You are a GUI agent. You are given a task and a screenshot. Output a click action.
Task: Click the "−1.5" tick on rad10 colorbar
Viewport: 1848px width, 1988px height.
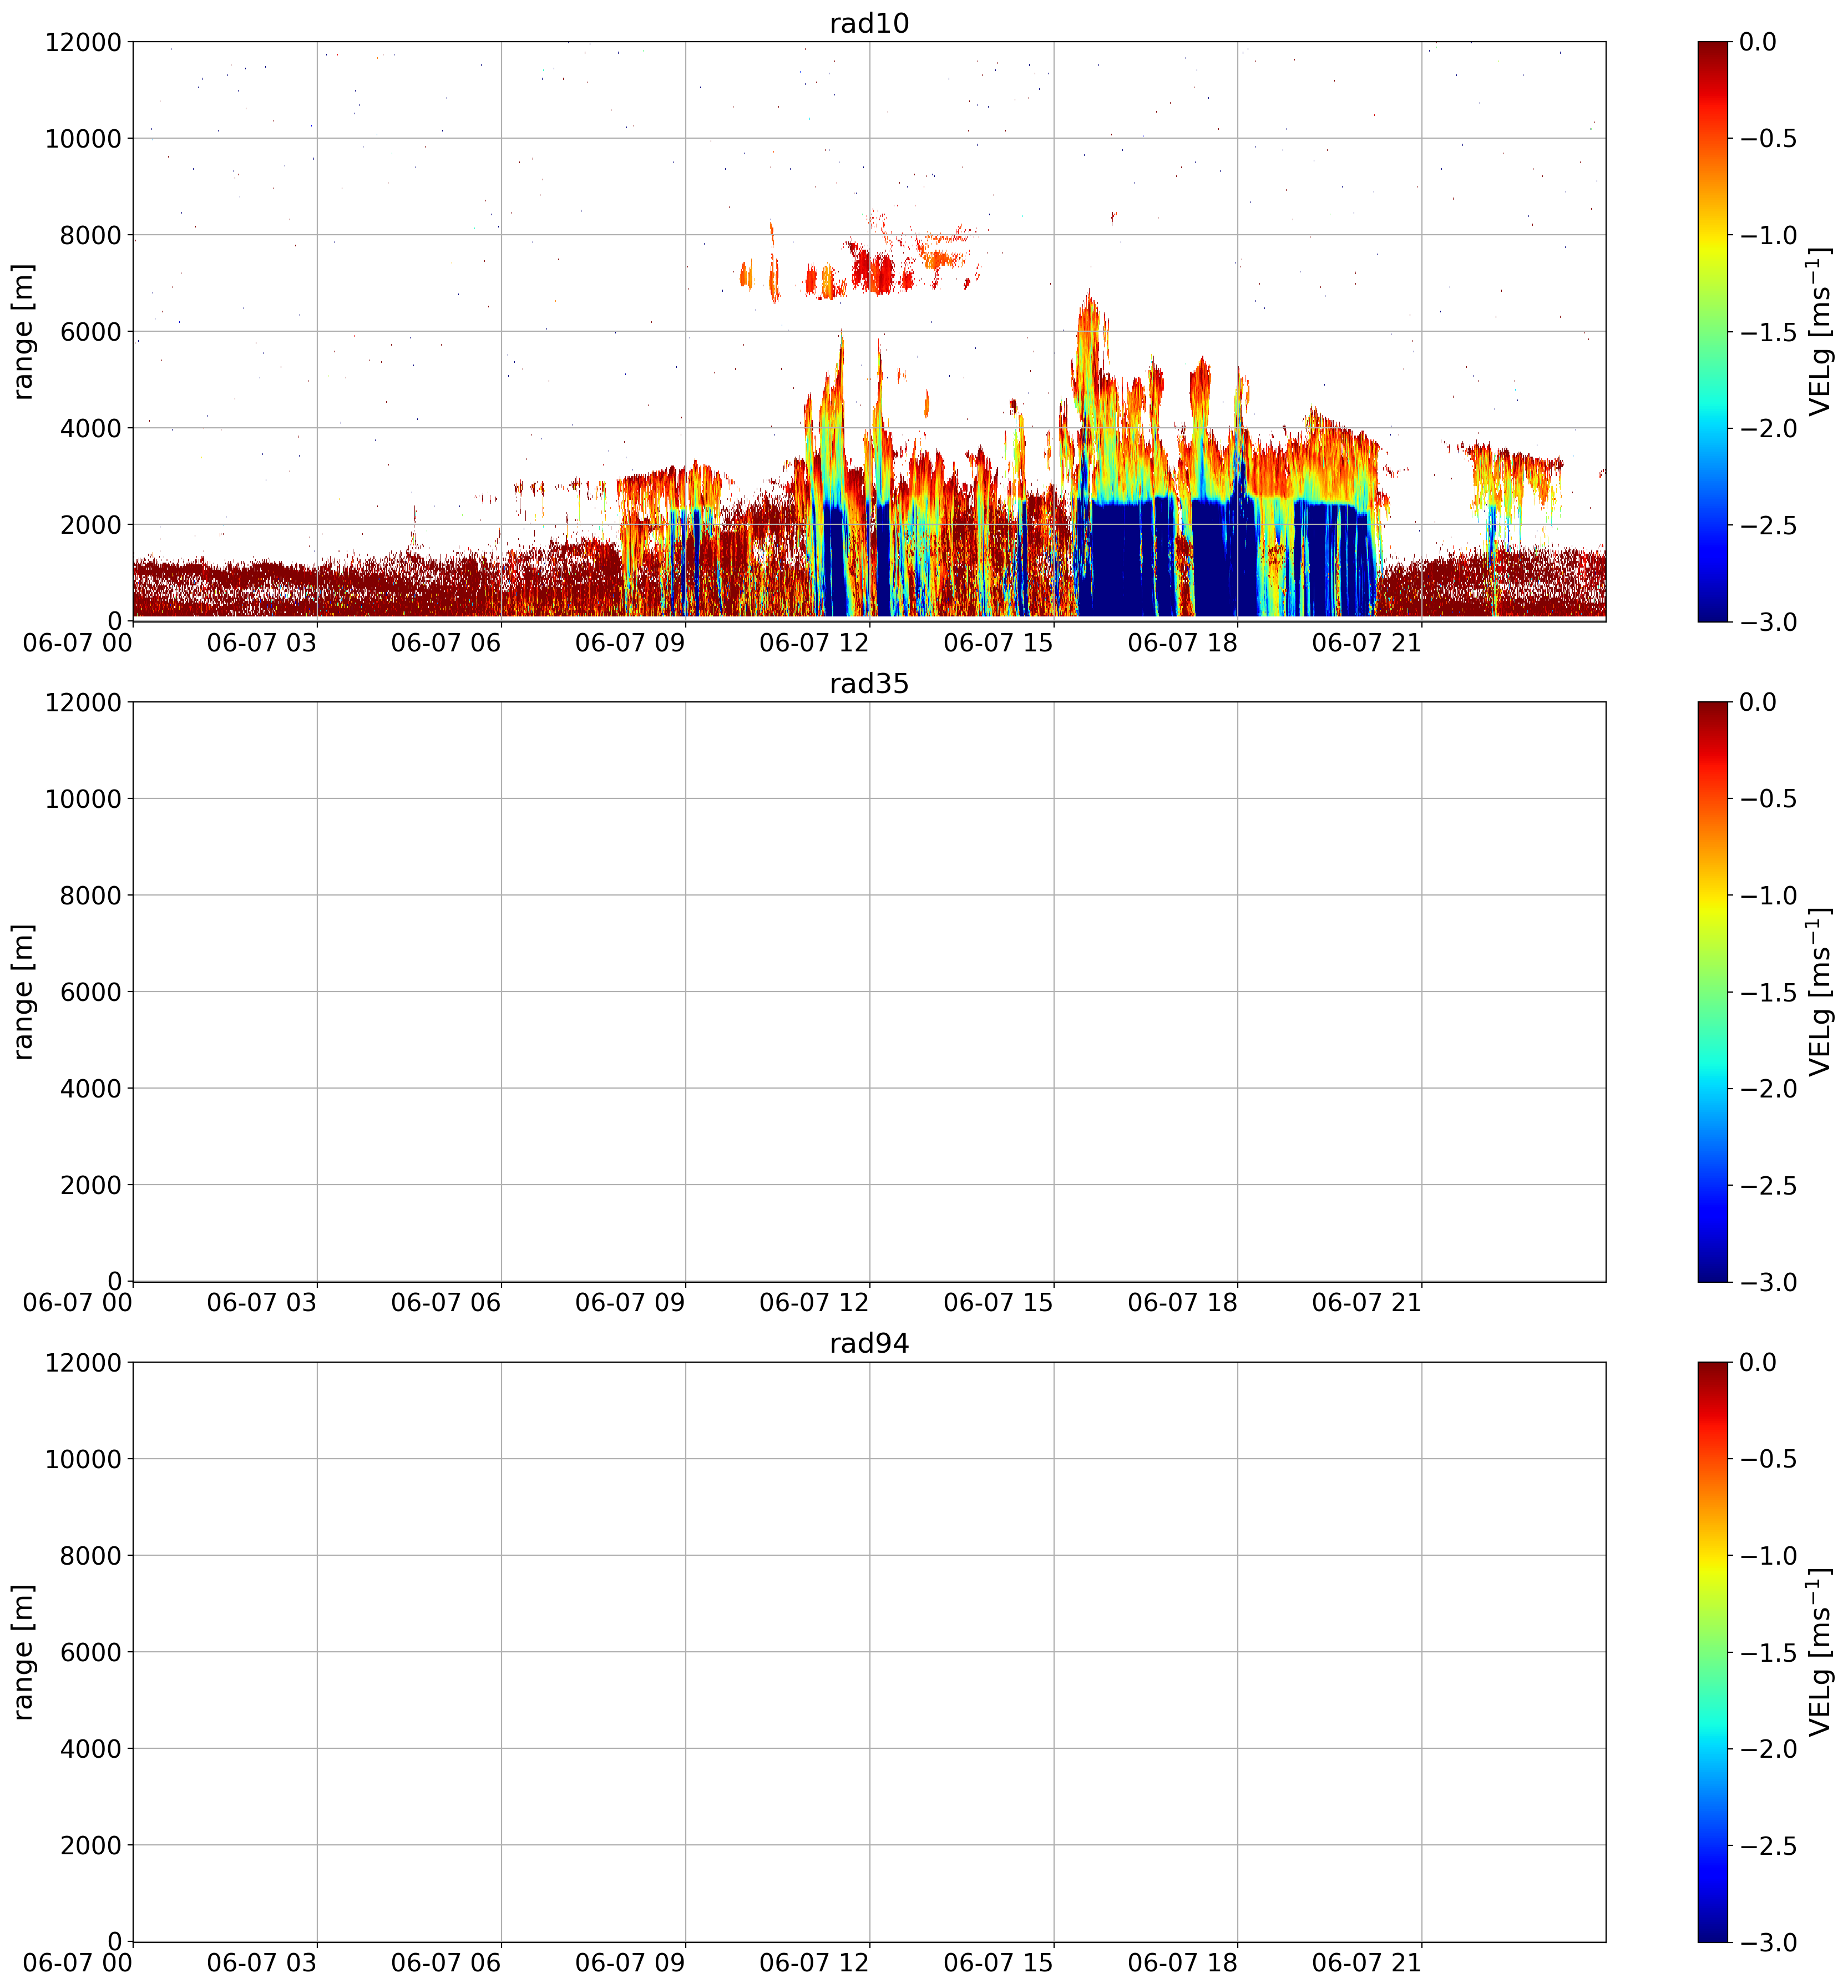pos(1768,332)
